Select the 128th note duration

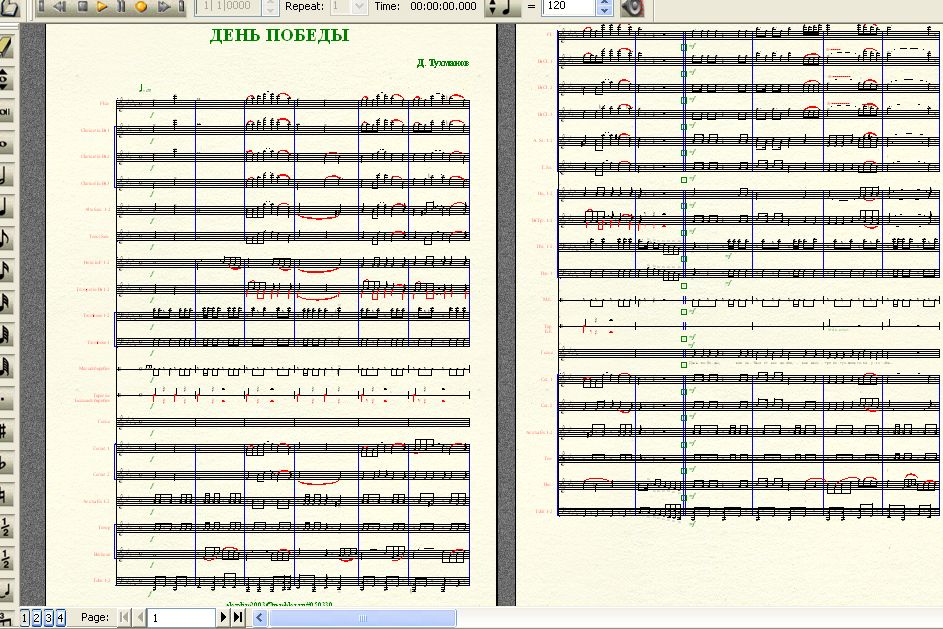[x=5, y=366]
